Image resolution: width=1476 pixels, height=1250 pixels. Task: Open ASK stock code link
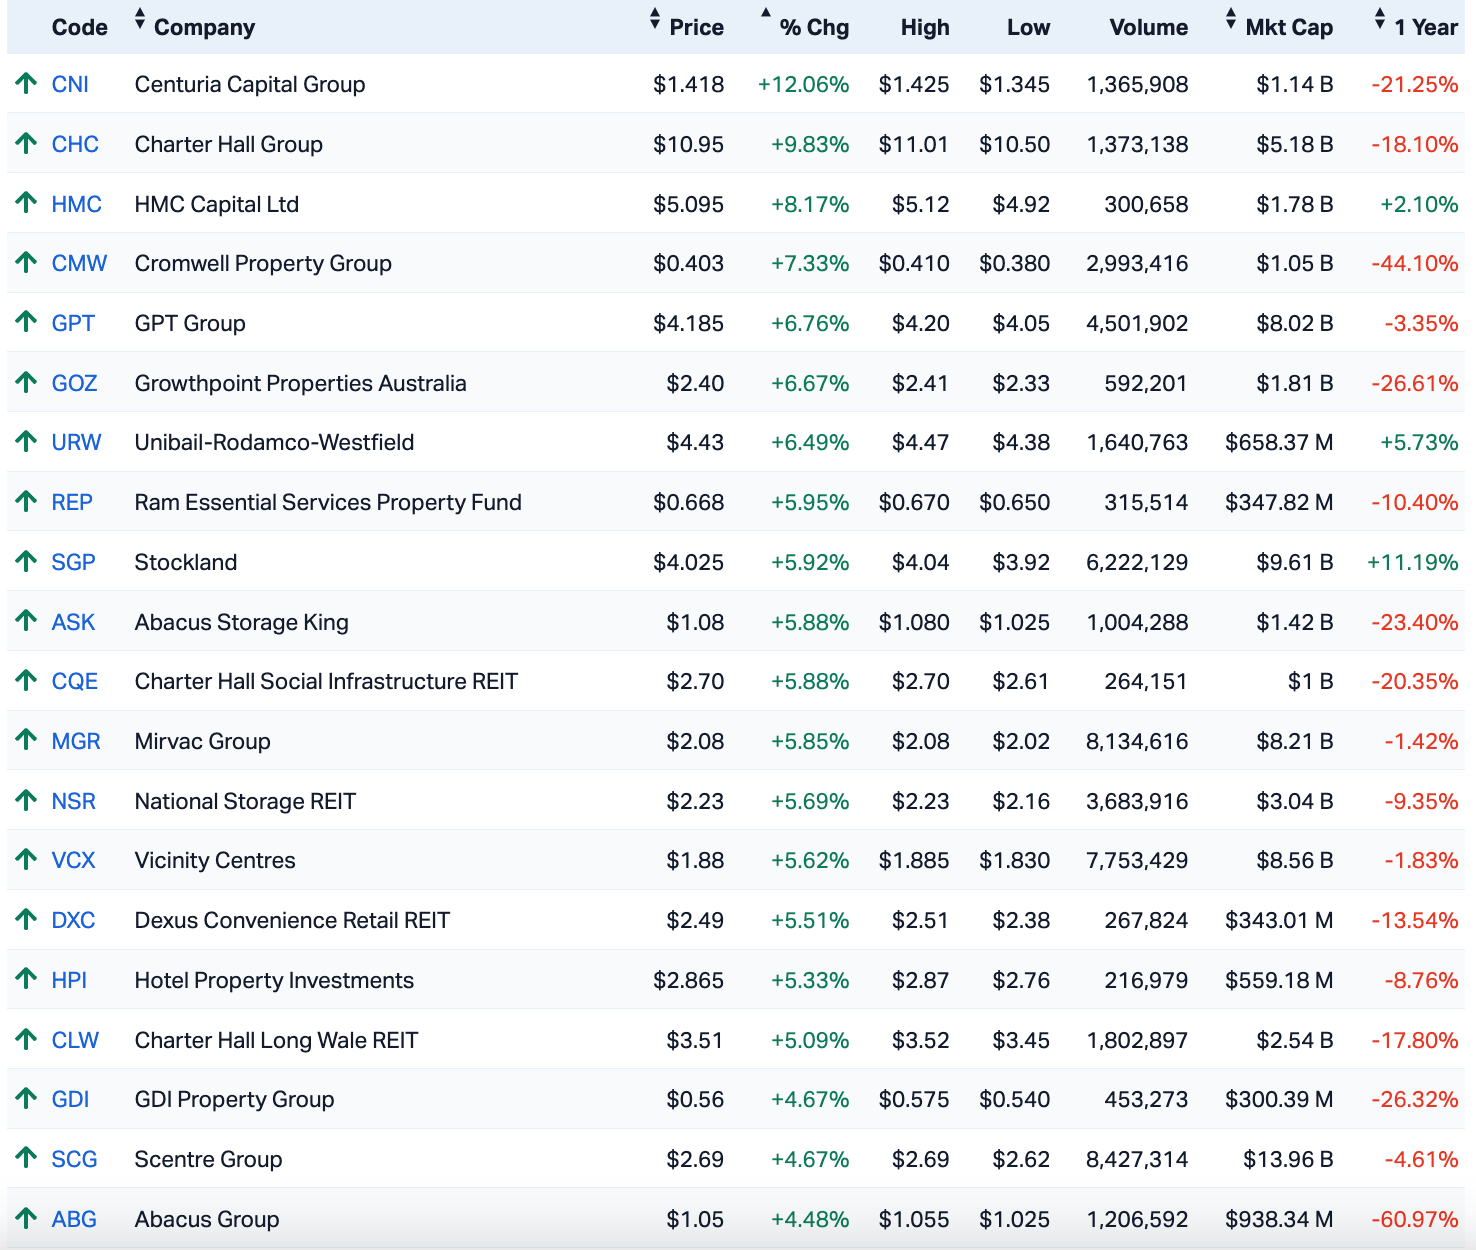click(x=73, y=622)
